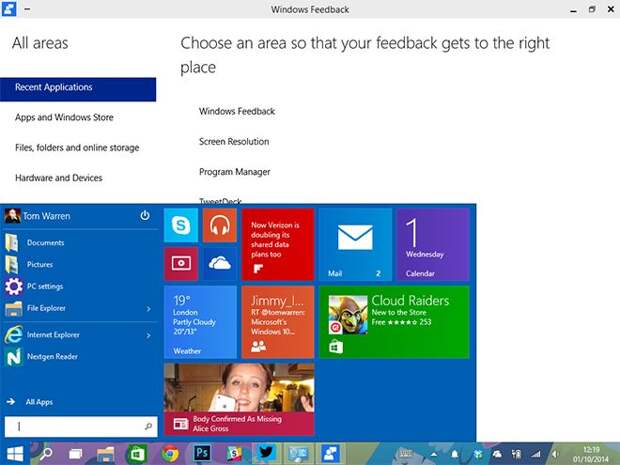
Task: Open the People tile with Jimmy tweet
Action: click(x=278, y=322)
